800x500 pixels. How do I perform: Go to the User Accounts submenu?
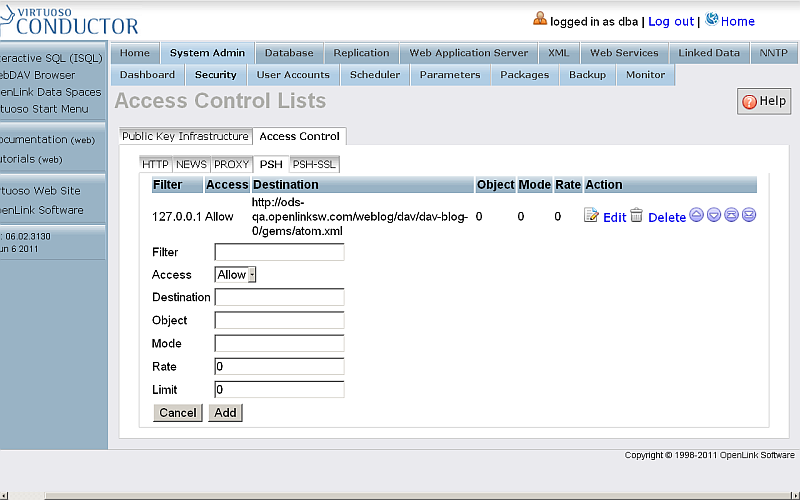(293, 75)
